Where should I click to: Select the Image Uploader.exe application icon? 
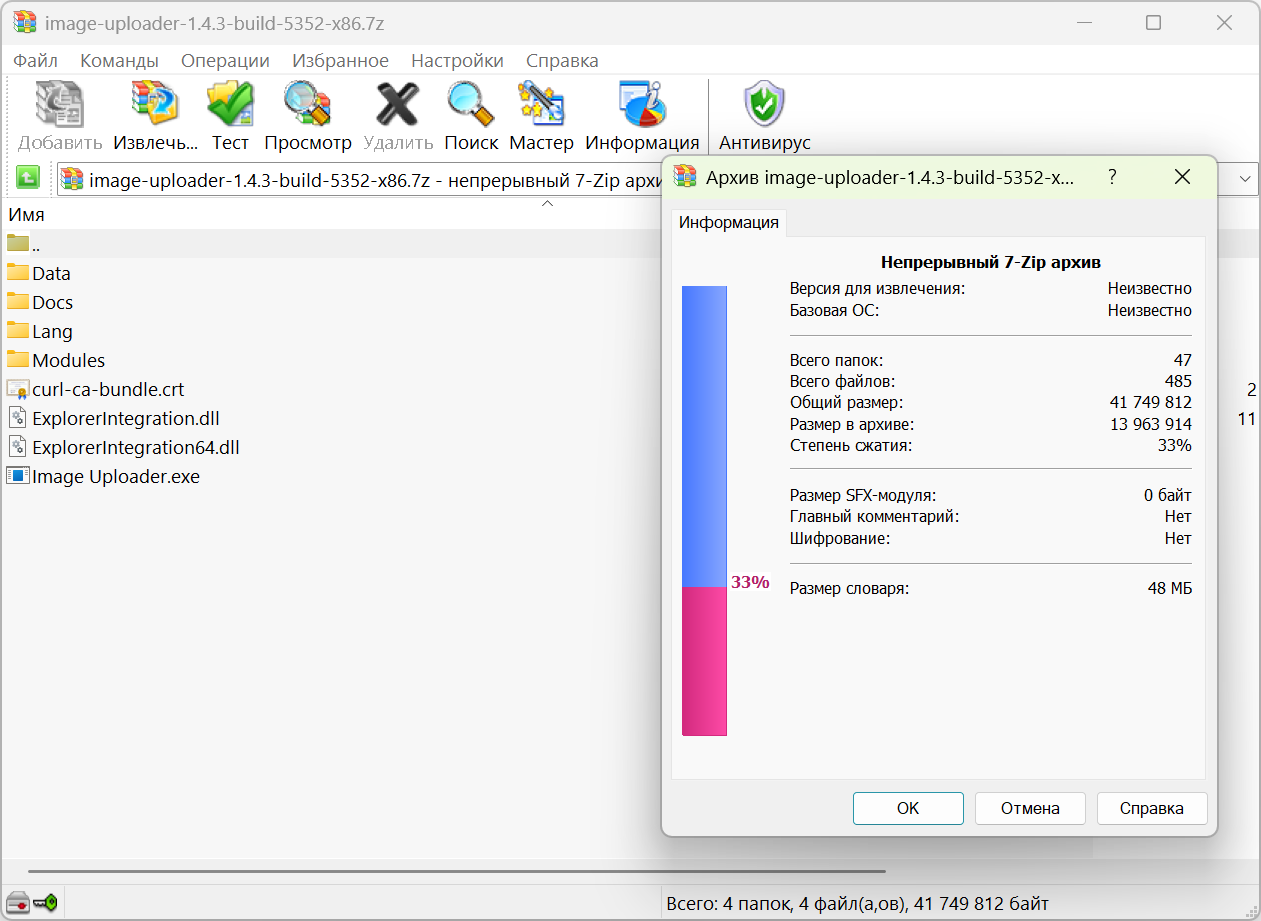(x=18, y=476)
